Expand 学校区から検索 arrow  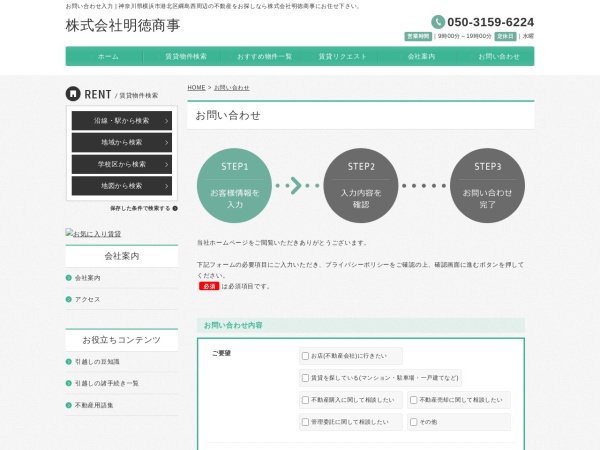tap(166, 165)
